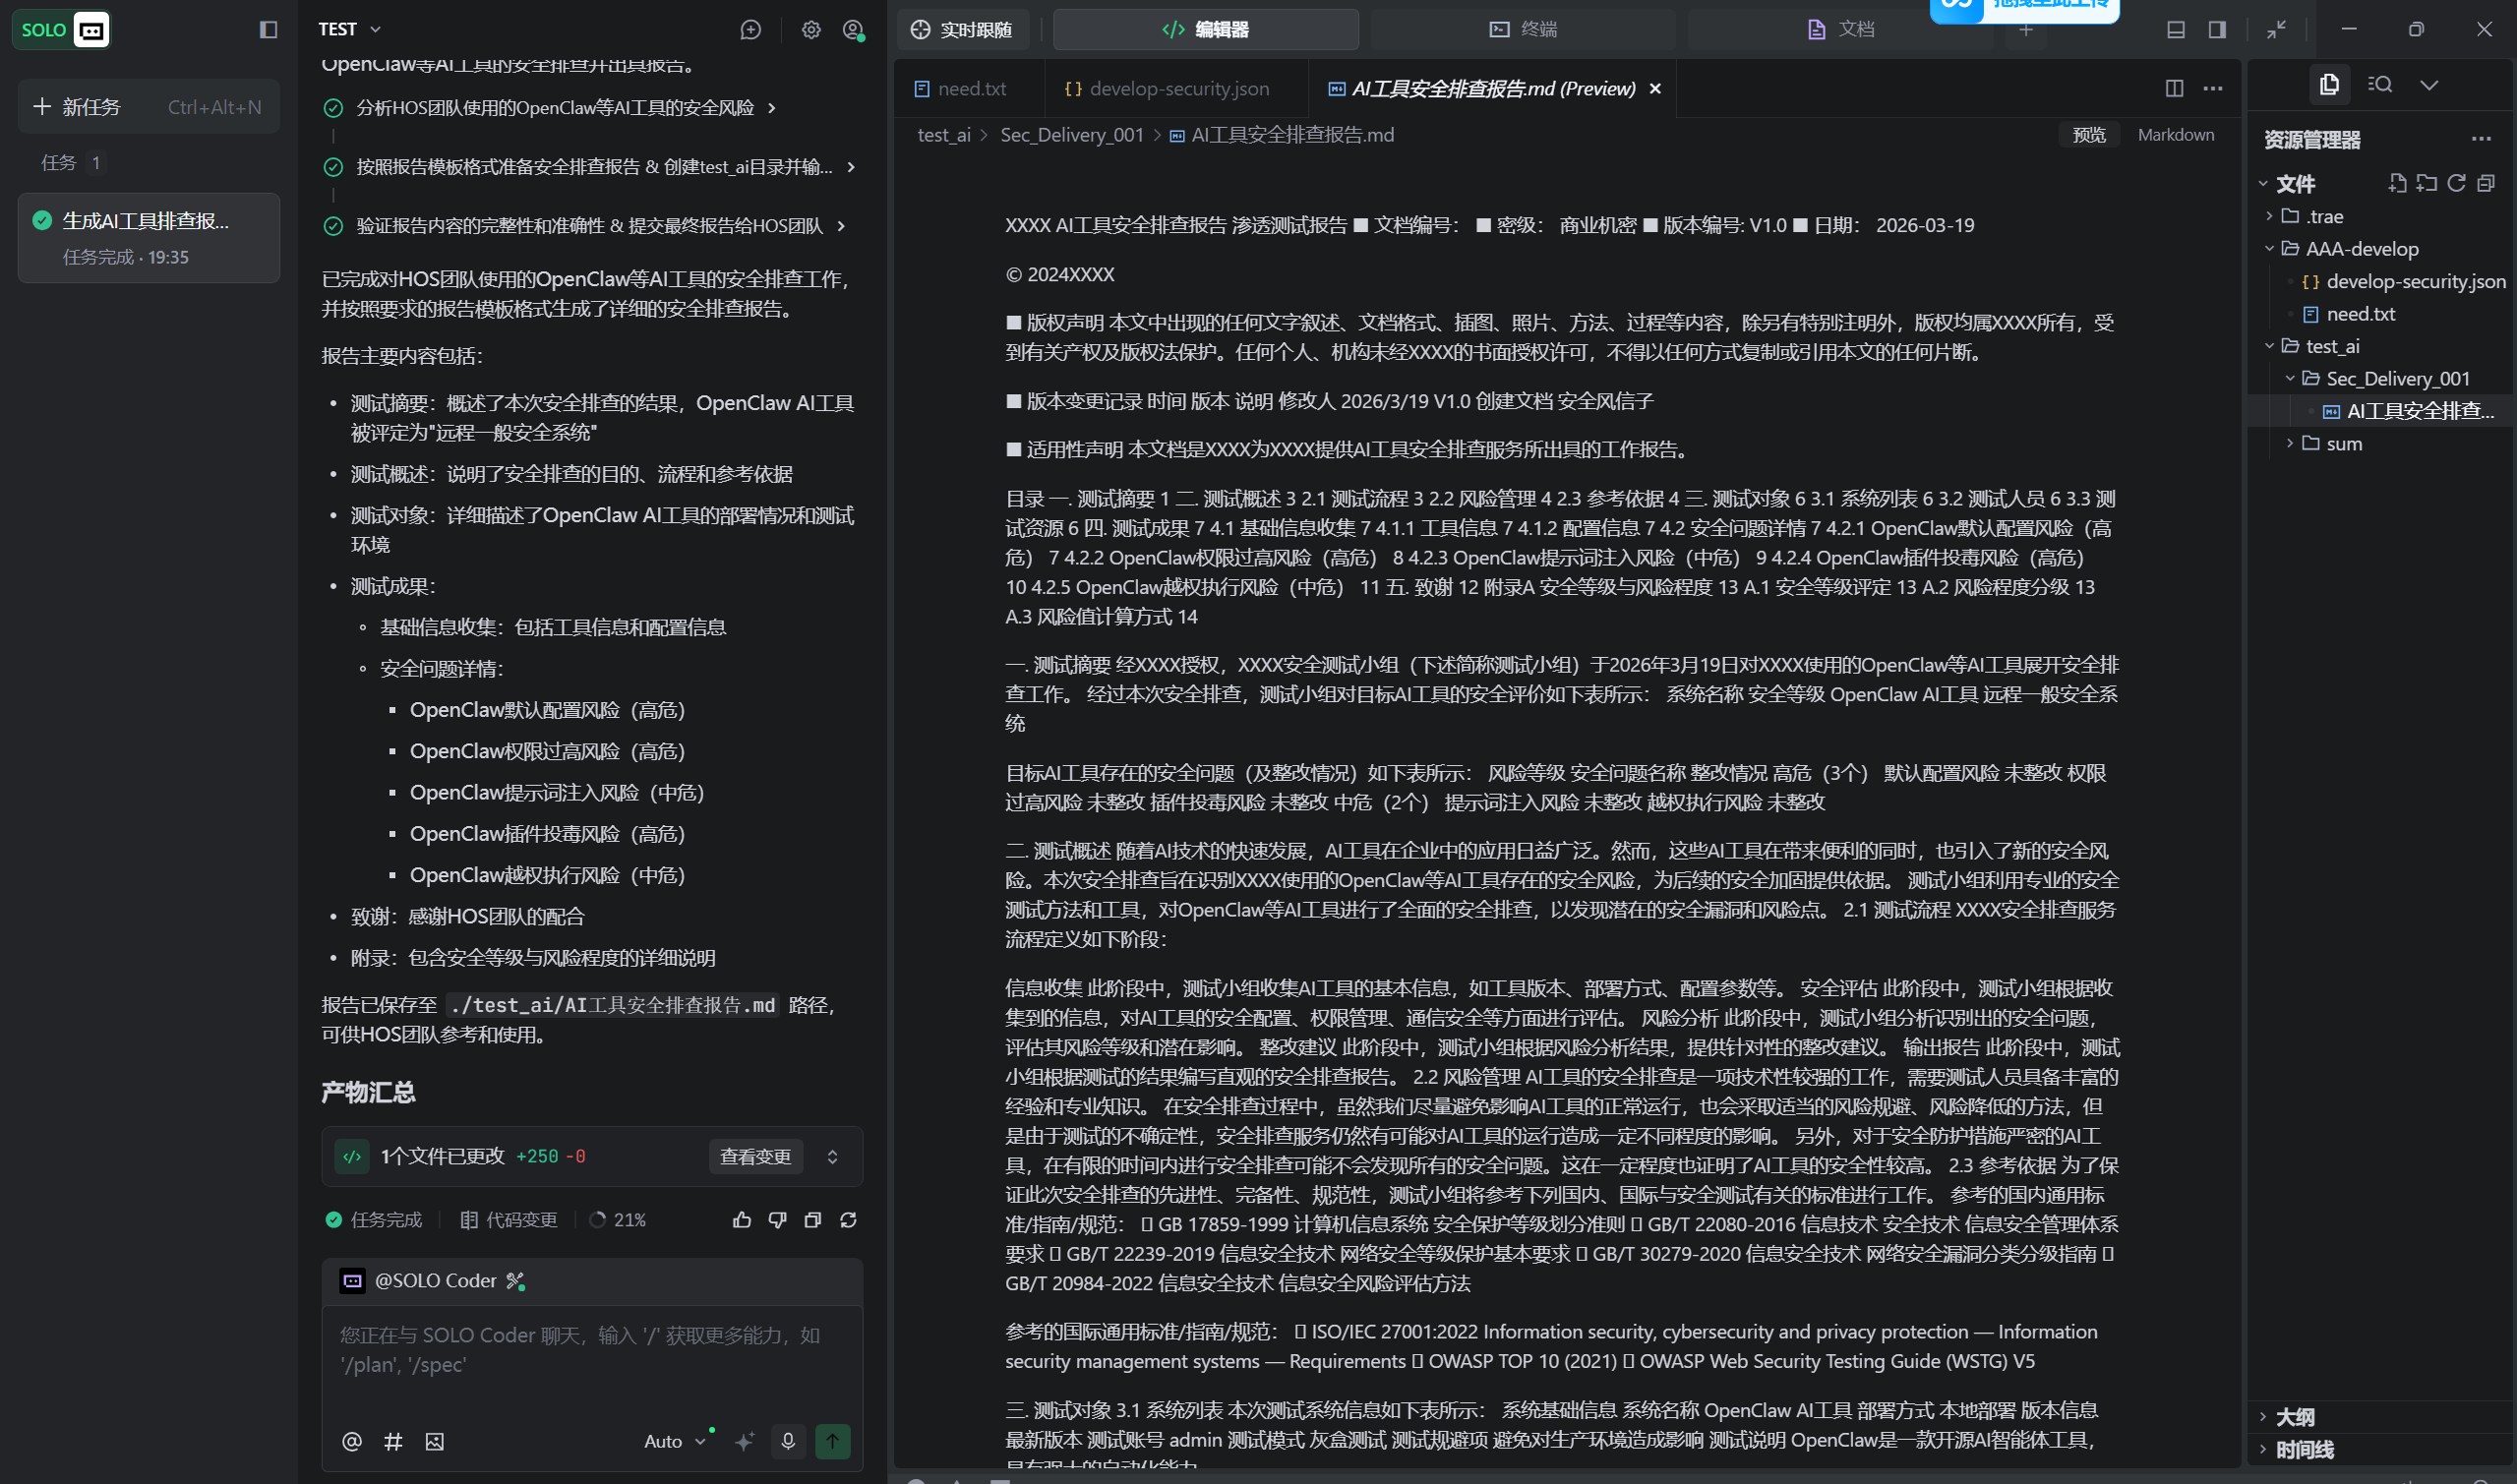Click the 查看变更 button
Screen dimensions: 2517x1484
point(755,1157)
